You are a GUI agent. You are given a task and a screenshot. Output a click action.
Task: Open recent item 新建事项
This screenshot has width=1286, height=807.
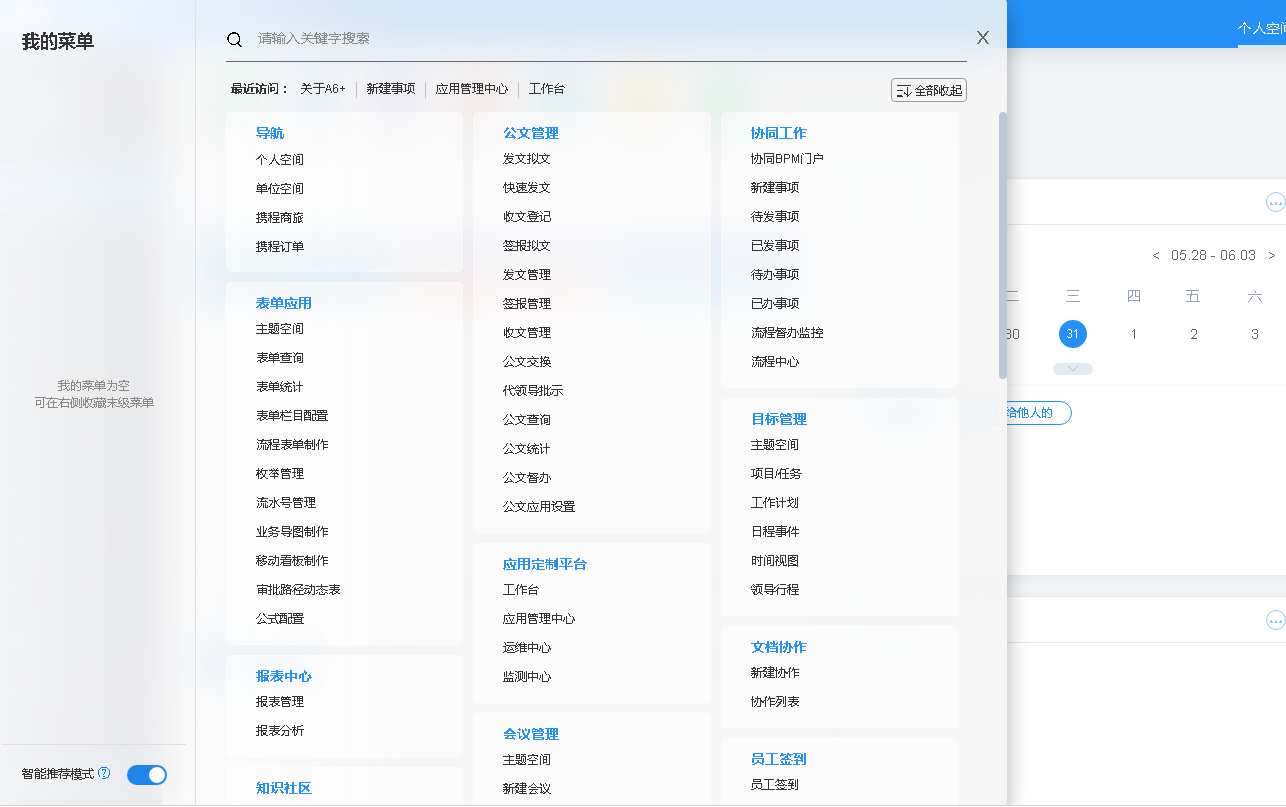(391, 89)
